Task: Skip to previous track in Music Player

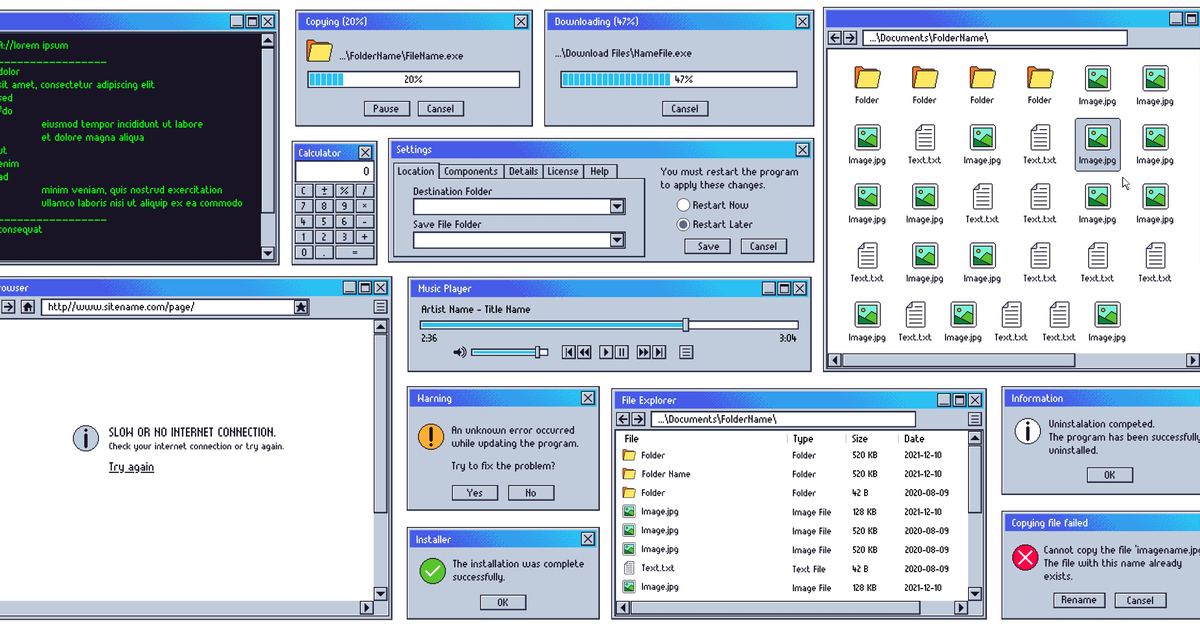Action: (569, 352)
